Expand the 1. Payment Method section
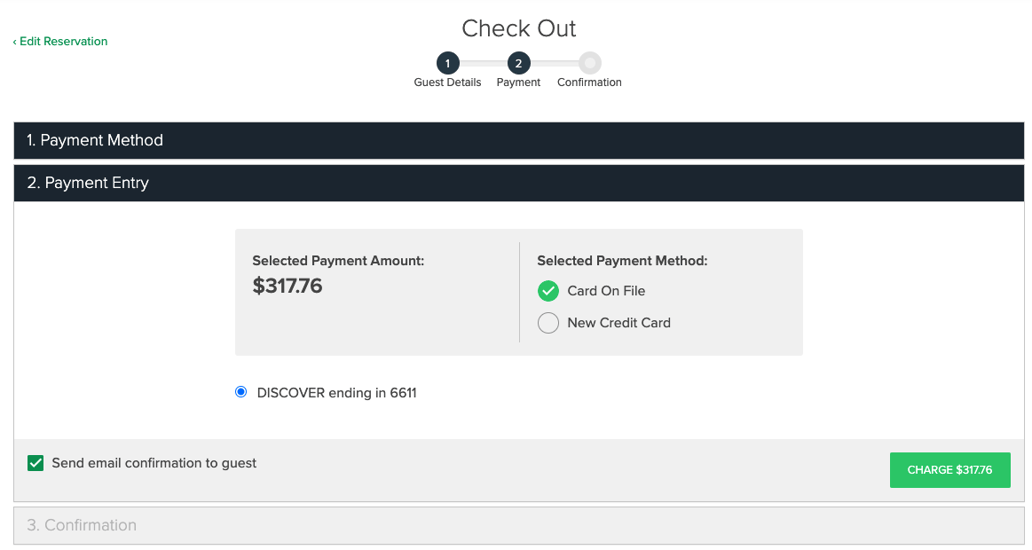The height and width of the screenshot is (550, 1032). (x=518, y=141)
